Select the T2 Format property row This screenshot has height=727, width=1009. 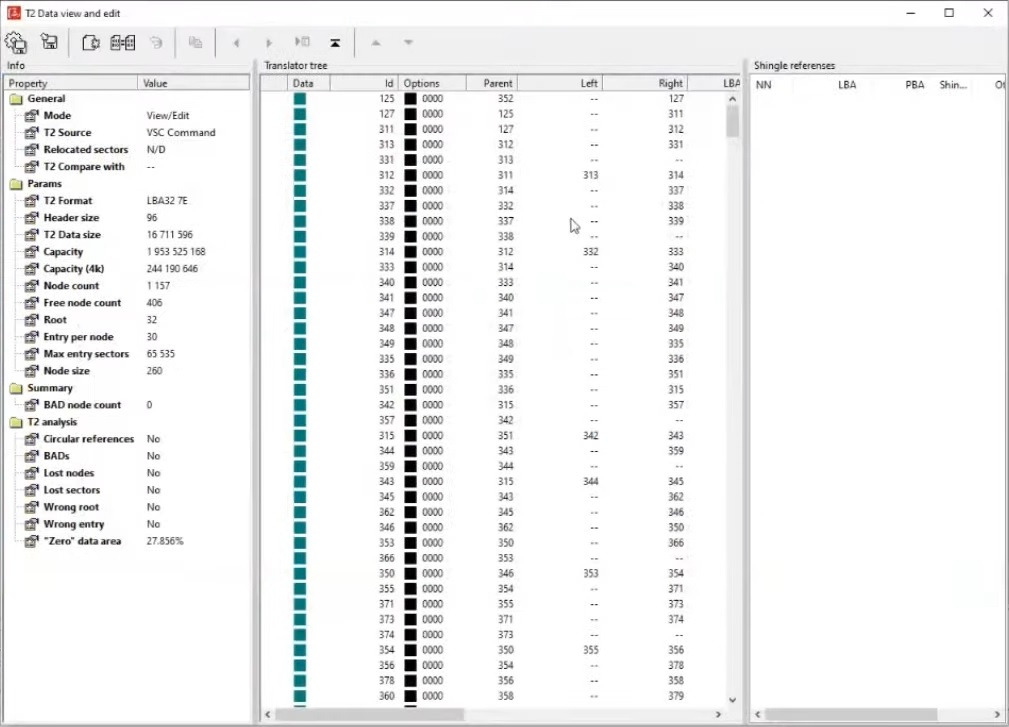coord(127,201)
